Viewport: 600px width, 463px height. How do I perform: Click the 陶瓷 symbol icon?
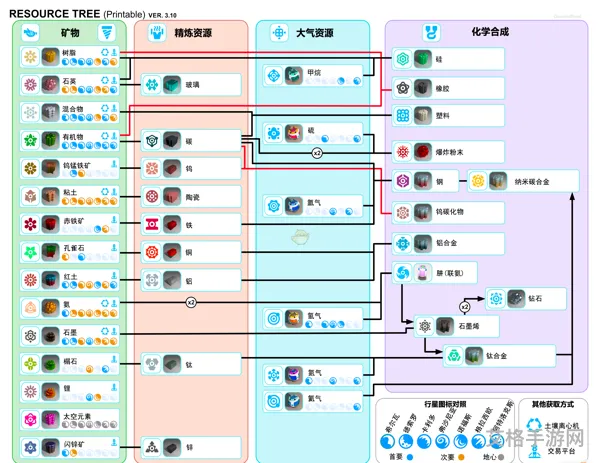[x=152, y=197]
